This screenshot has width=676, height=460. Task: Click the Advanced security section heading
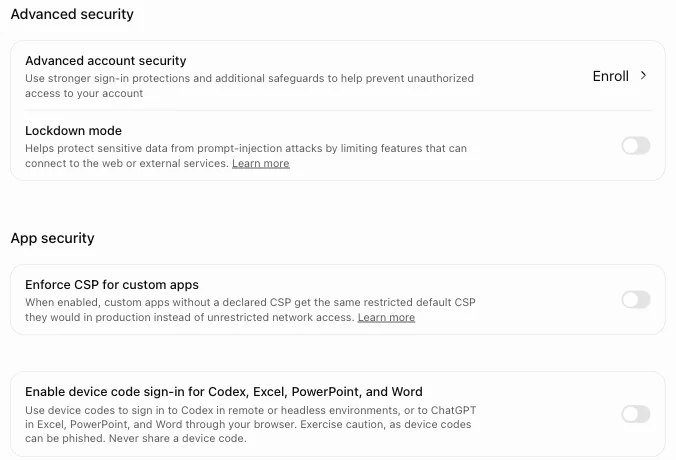point(72,14)
